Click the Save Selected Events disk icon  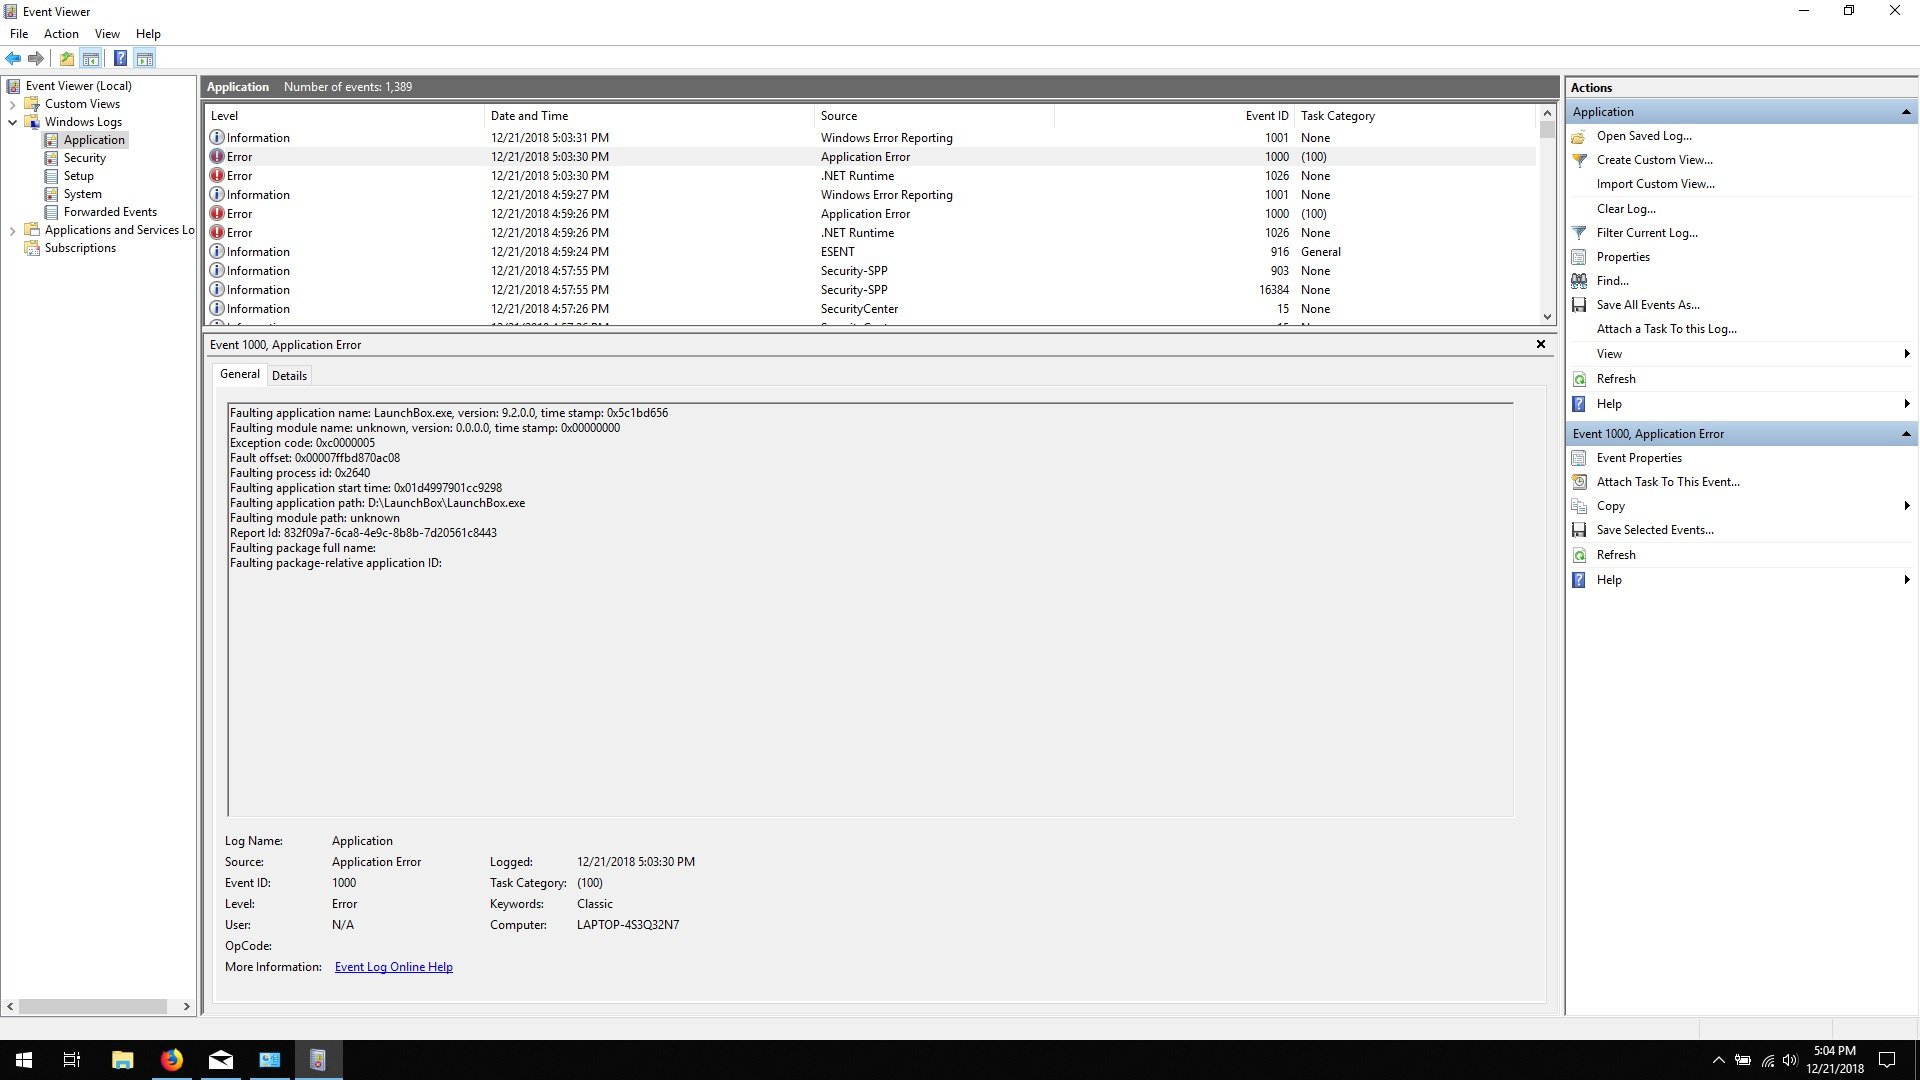coord(1579,530)
